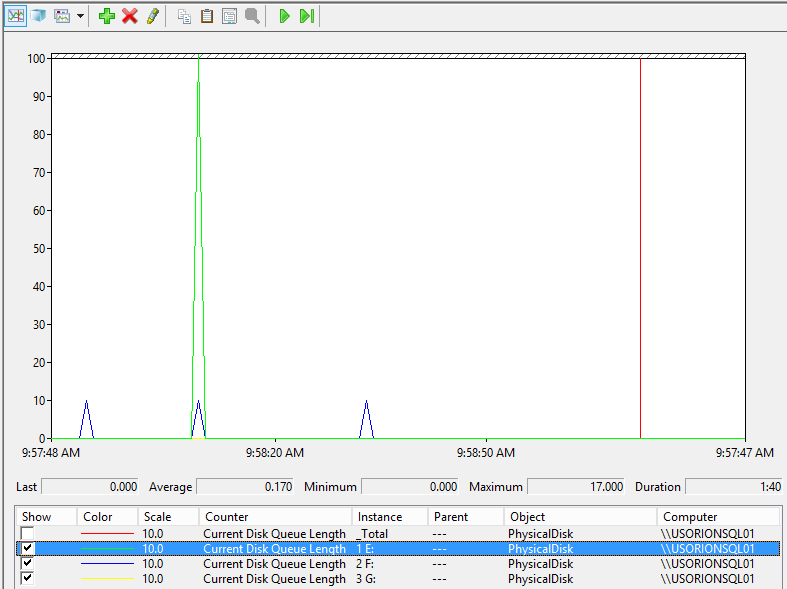Select the _Total instance row text
Screen dimensions: 787x589
[372, 534]
